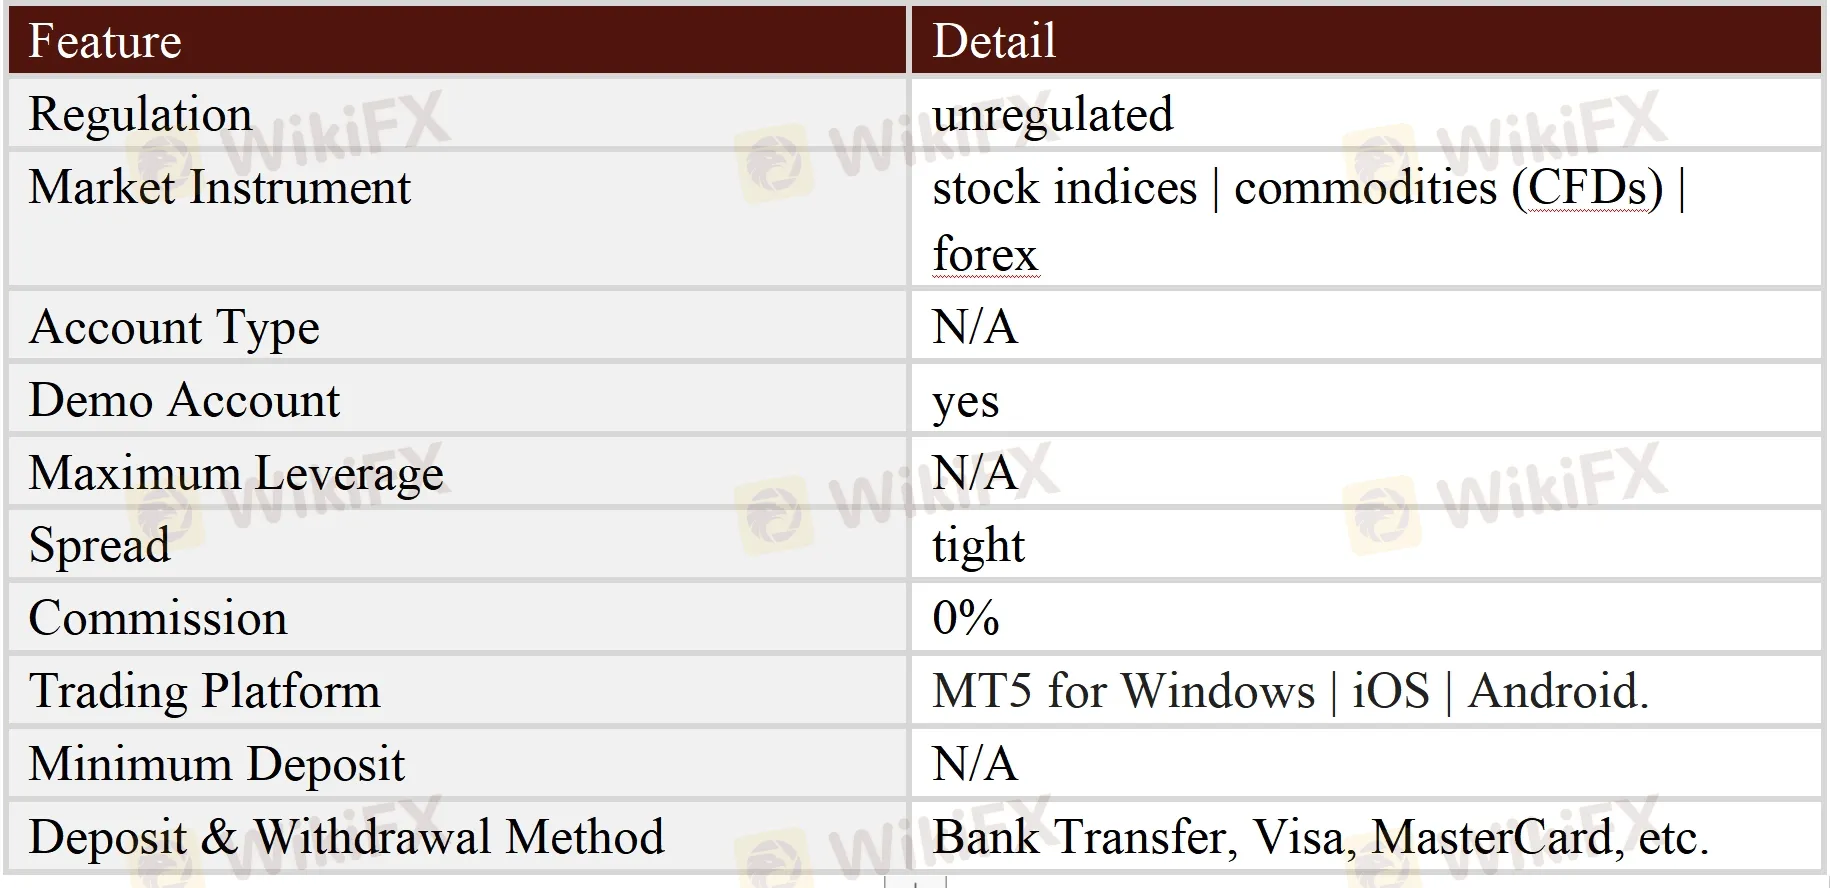The height and width of the screenshot is (888, 1830).
Task: Click the Detail column header
Action: [x=994, y=42]
